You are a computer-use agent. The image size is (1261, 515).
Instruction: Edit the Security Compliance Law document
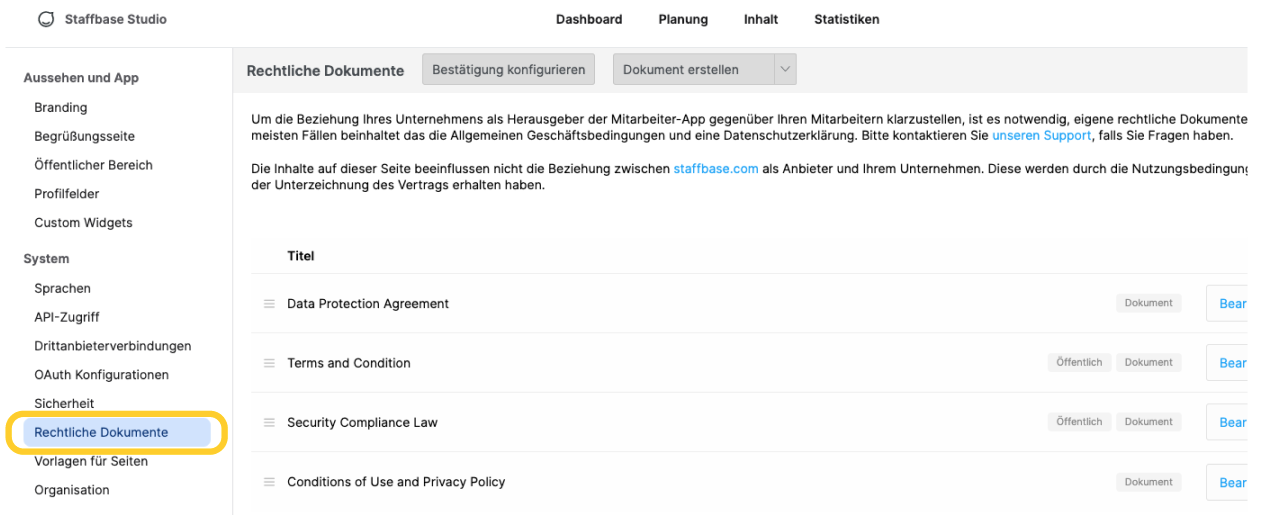pyautogui.click(x=1228, y=422)
